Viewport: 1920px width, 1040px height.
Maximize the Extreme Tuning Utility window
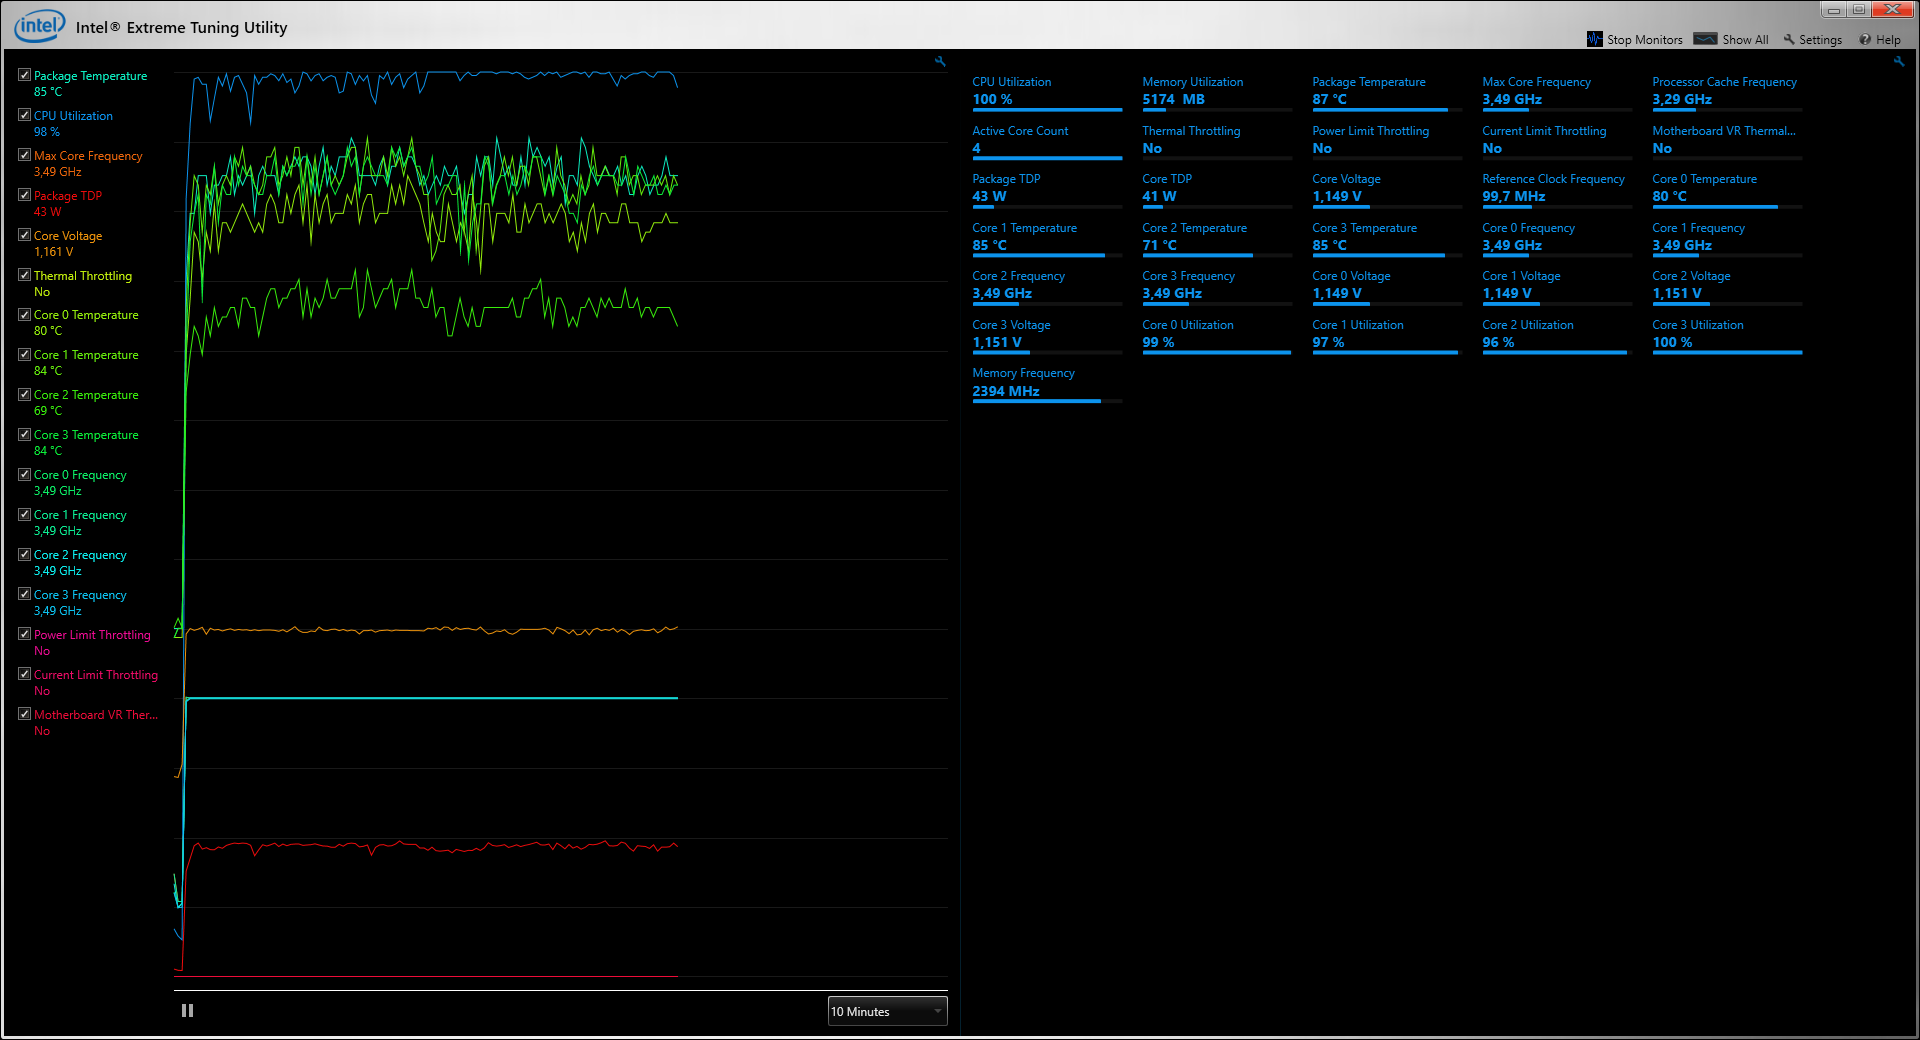point(1858,10)
